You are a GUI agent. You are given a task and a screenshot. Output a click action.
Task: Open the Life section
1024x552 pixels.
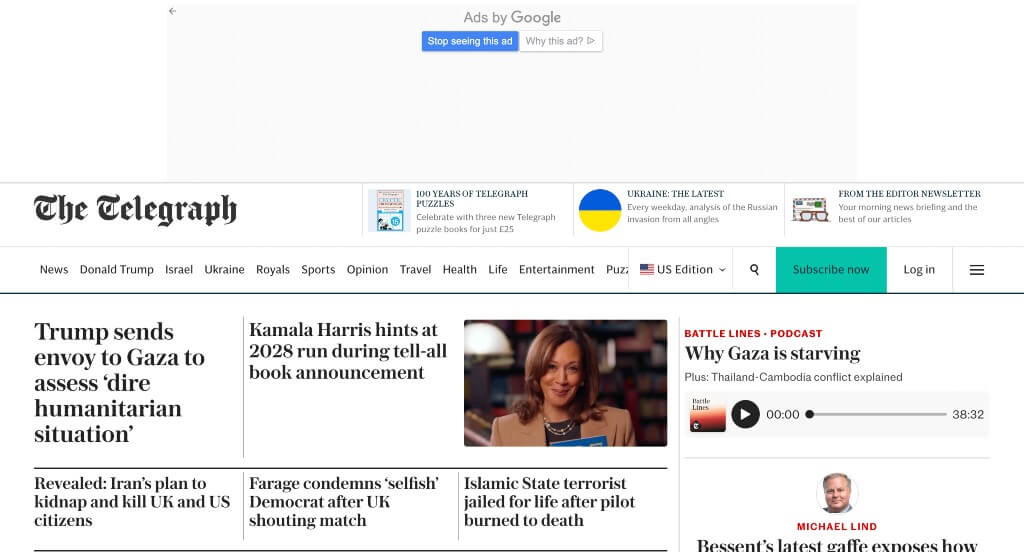coord(498,269)
